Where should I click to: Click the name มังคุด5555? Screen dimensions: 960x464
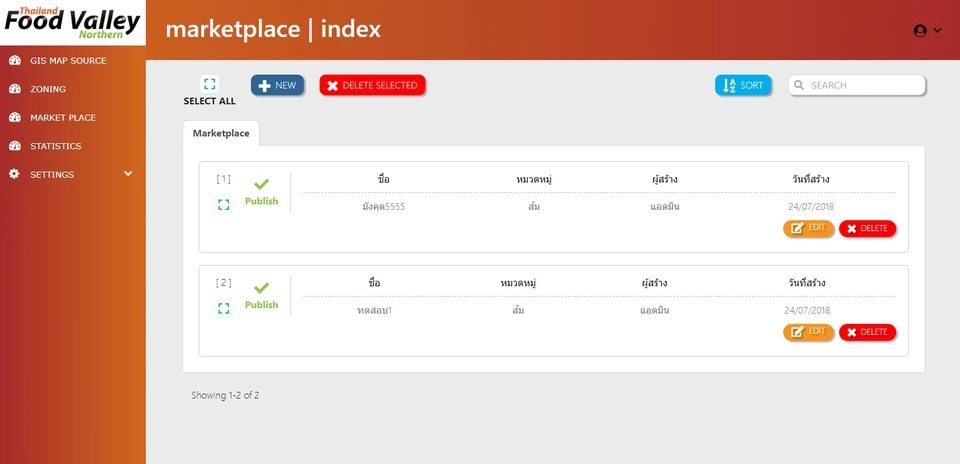point(384,207)
